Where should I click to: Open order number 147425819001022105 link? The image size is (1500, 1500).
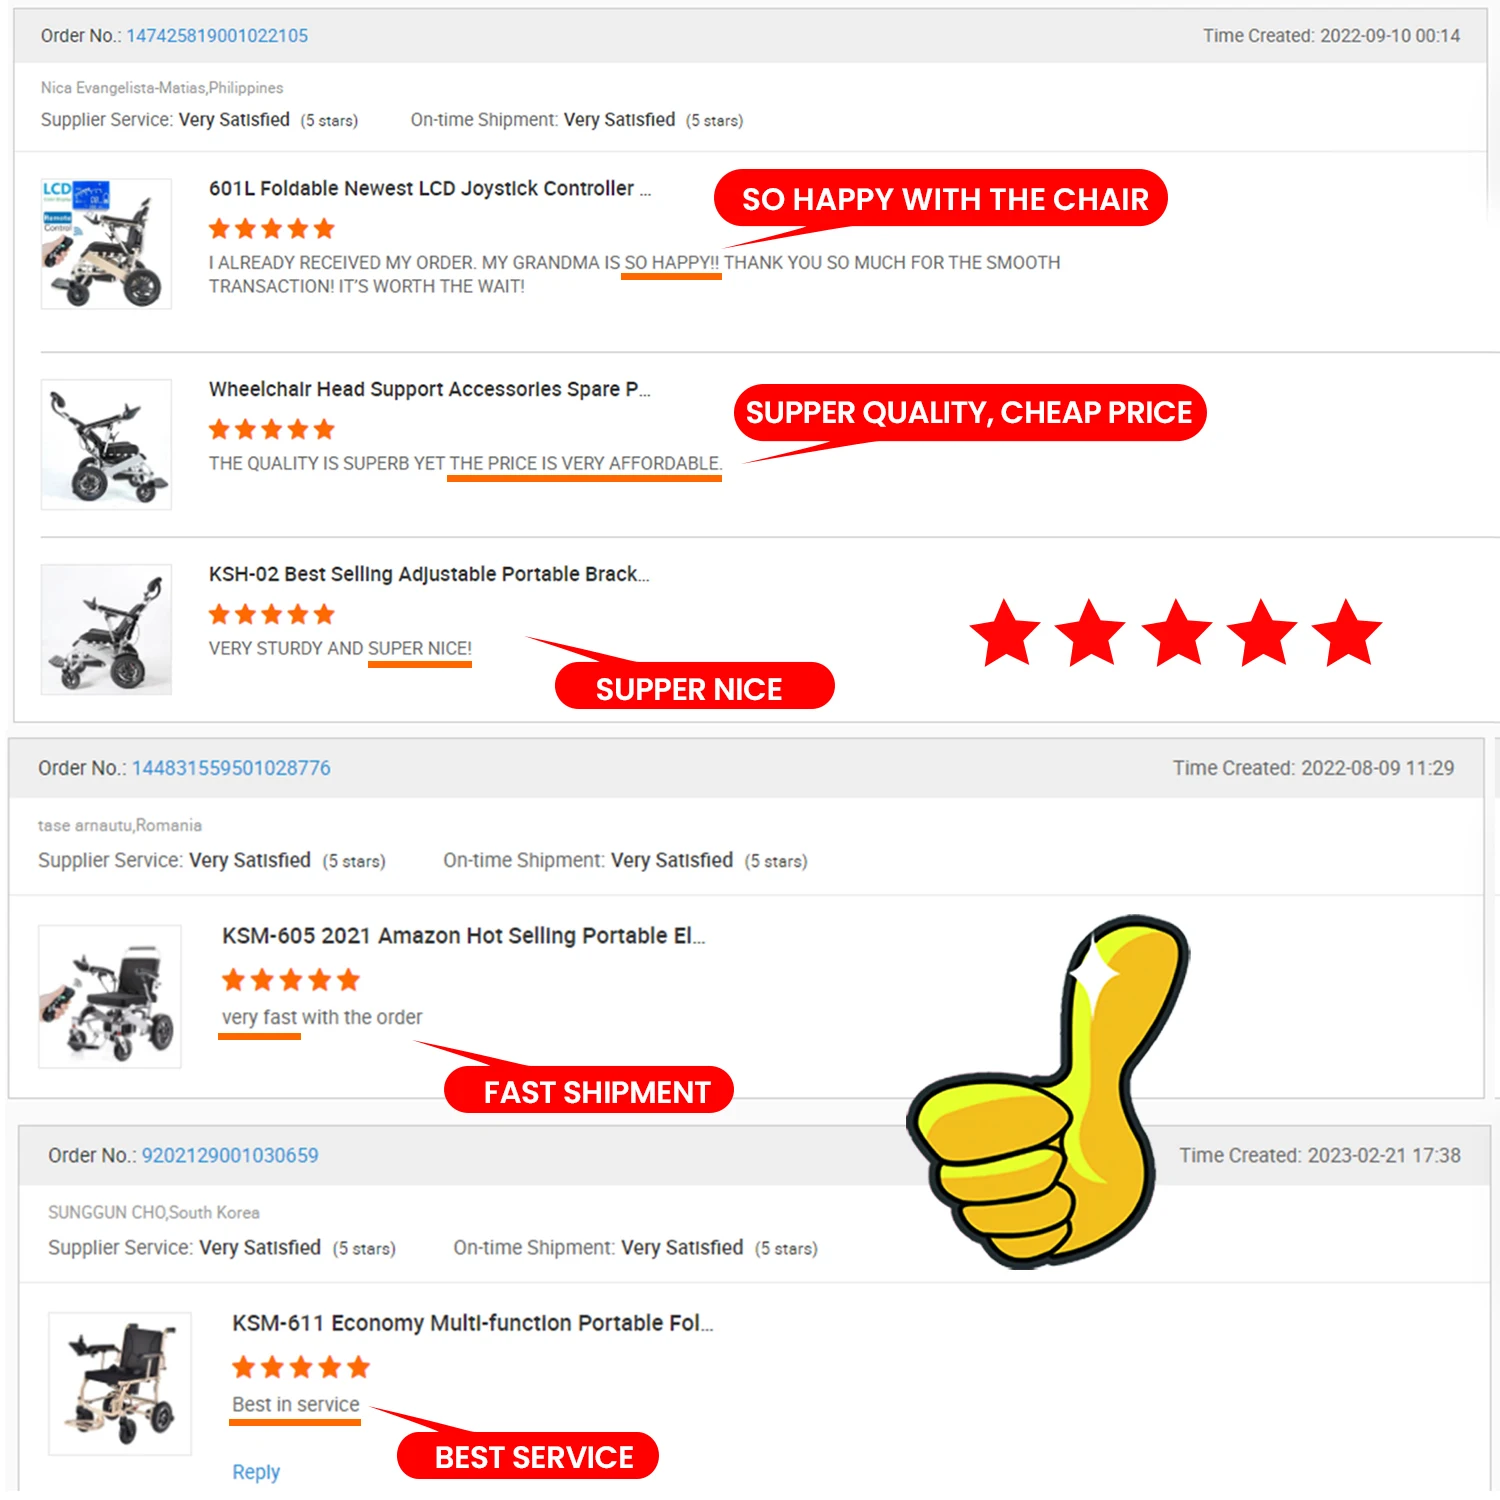coord(217,36)
